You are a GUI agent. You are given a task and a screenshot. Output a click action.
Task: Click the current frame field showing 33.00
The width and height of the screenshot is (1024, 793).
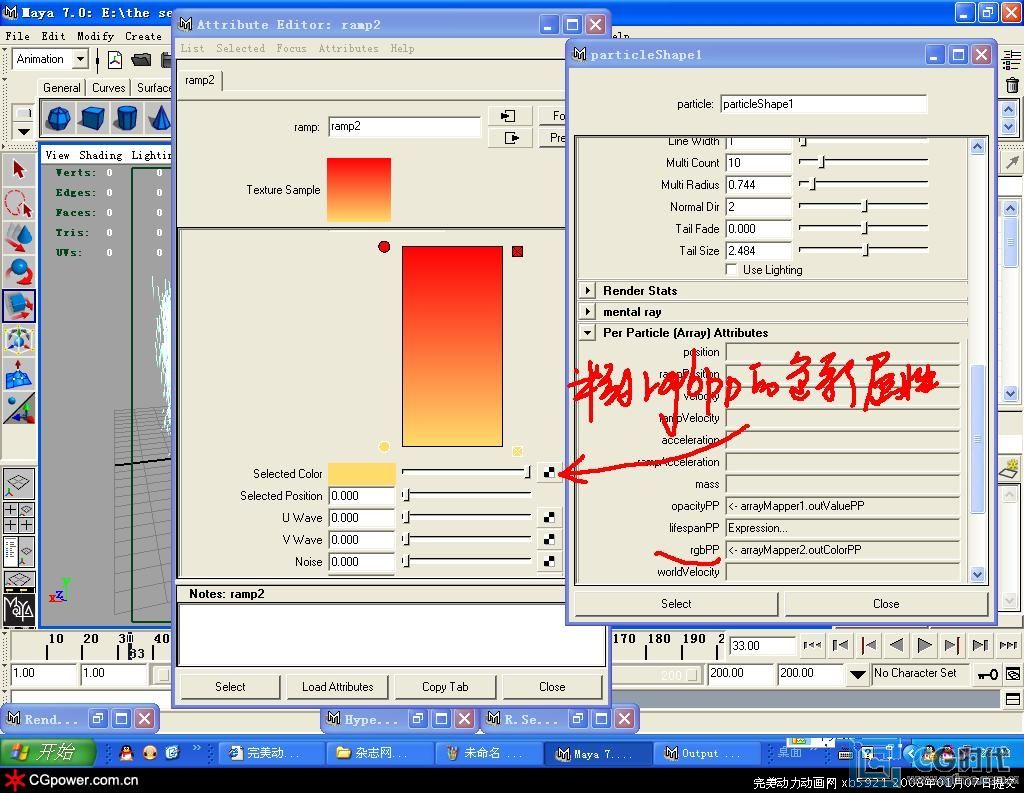[x=761, y=645]
